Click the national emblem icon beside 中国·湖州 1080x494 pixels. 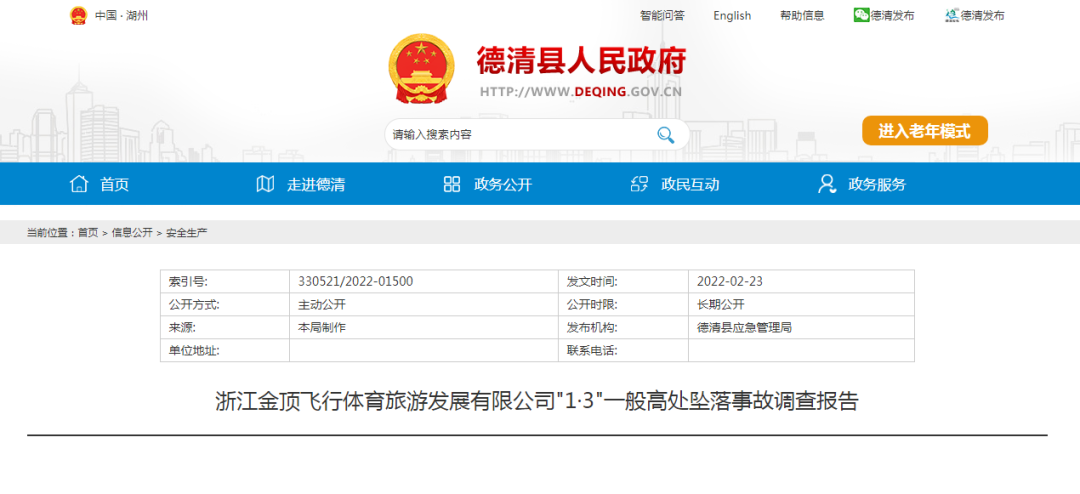click(x=79, y=15)
